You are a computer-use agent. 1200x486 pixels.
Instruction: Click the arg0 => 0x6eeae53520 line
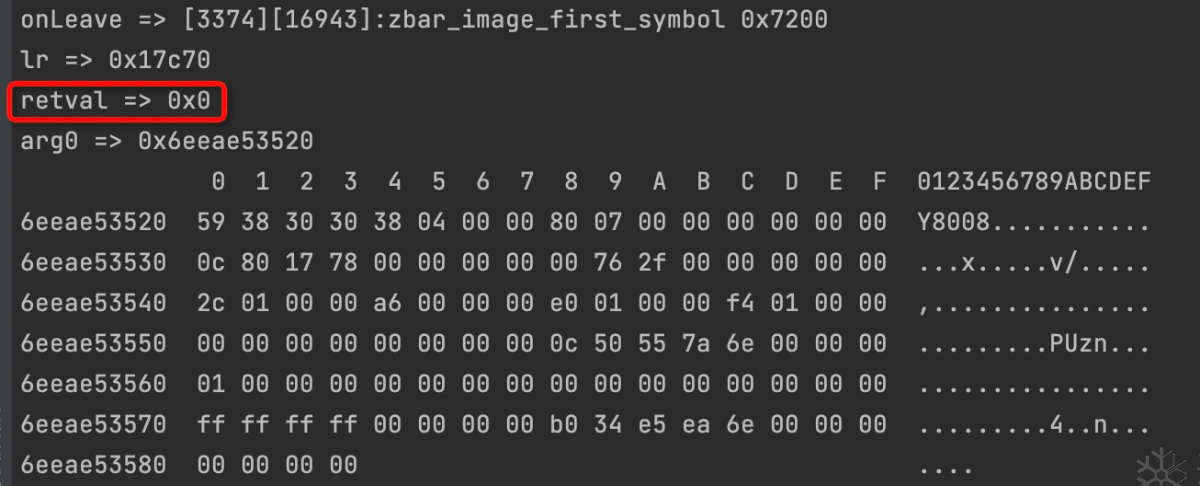(x=166, y=141)
